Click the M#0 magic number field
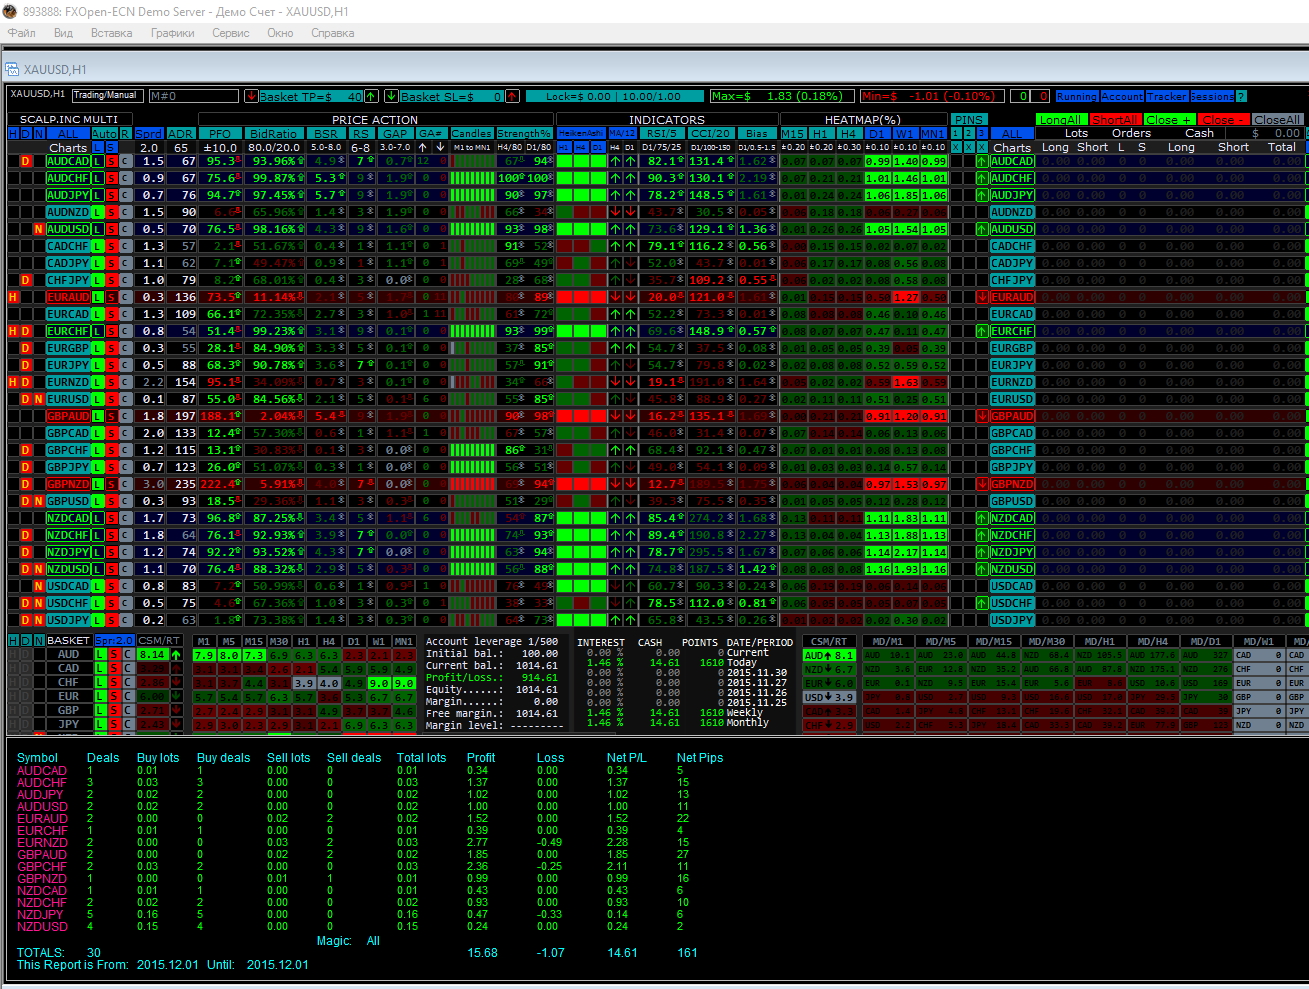 click(x=194, y=96)
